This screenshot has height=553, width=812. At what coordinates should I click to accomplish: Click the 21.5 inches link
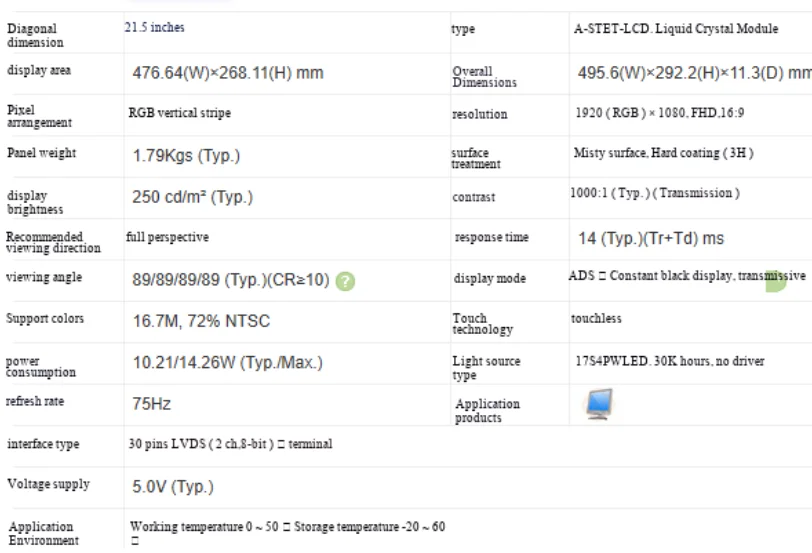(154, 27)
